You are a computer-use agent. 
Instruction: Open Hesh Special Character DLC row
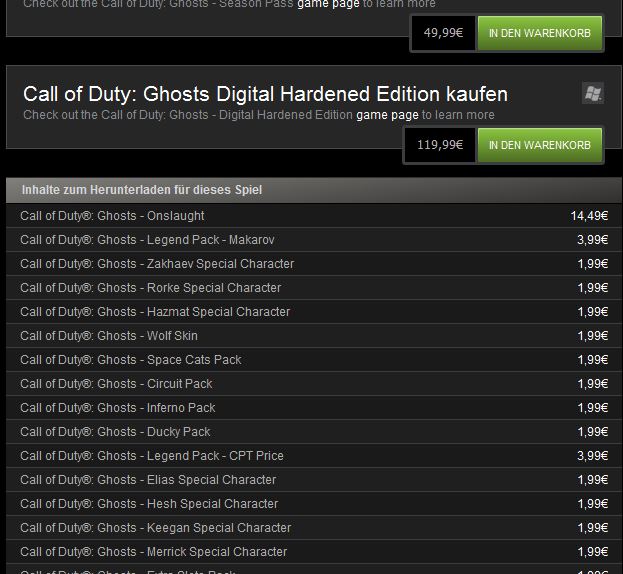(x=314, y=504)
